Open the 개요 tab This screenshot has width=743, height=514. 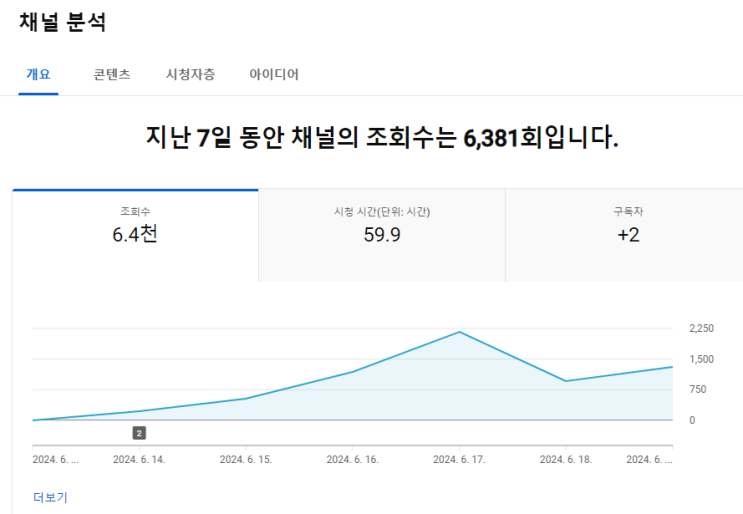pos(38,74)
